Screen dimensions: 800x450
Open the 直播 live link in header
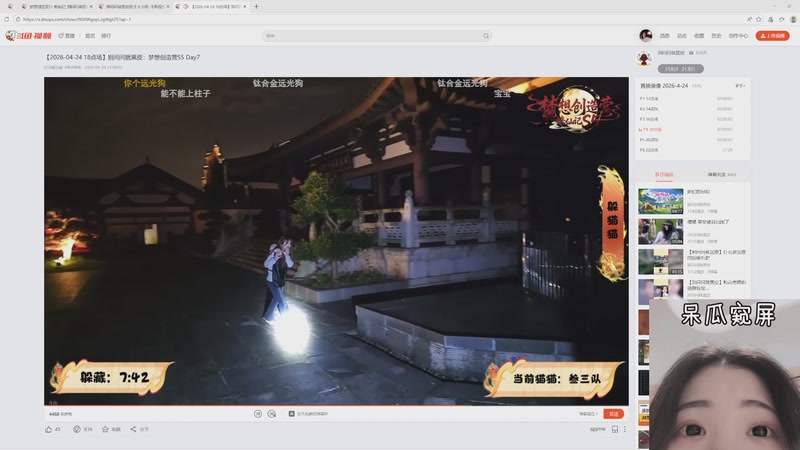pyautogui.click(x=67, y=36)
